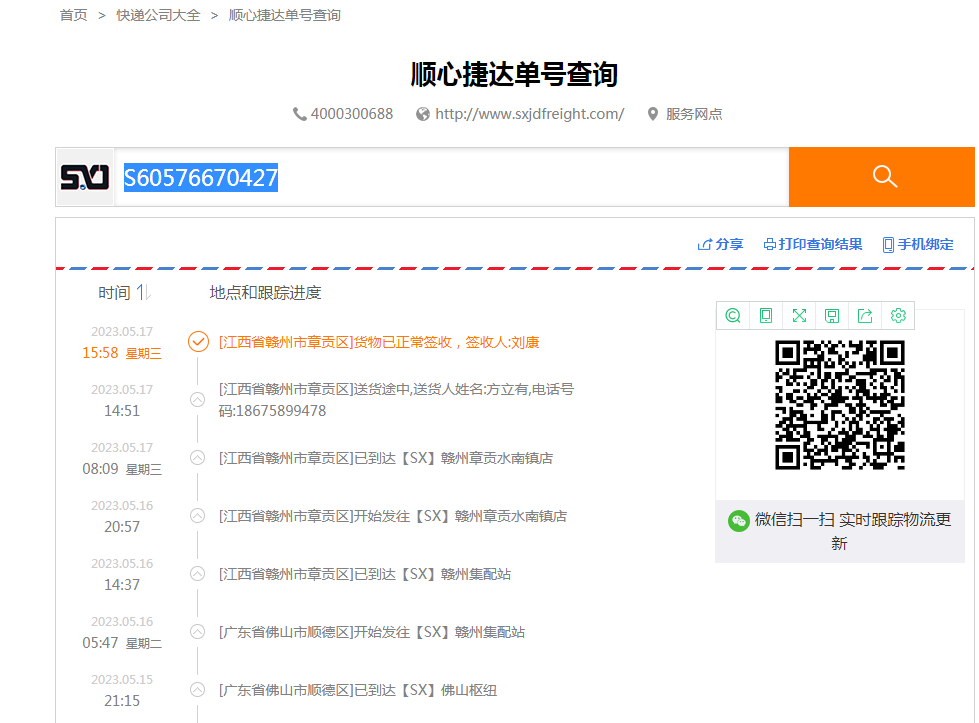Viewport: 979px width, 723px height.
Task: Open the 手机绑定 phone binding link
Action: [x=918, y=244]
